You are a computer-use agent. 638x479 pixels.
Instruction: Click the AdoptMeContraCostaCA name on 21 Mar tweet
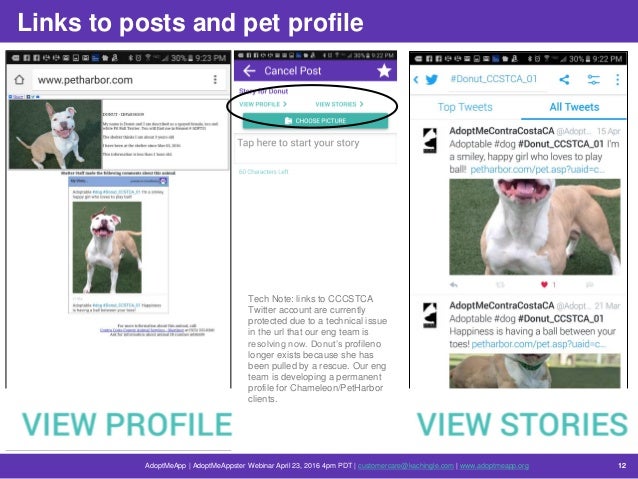coord(501,305)
